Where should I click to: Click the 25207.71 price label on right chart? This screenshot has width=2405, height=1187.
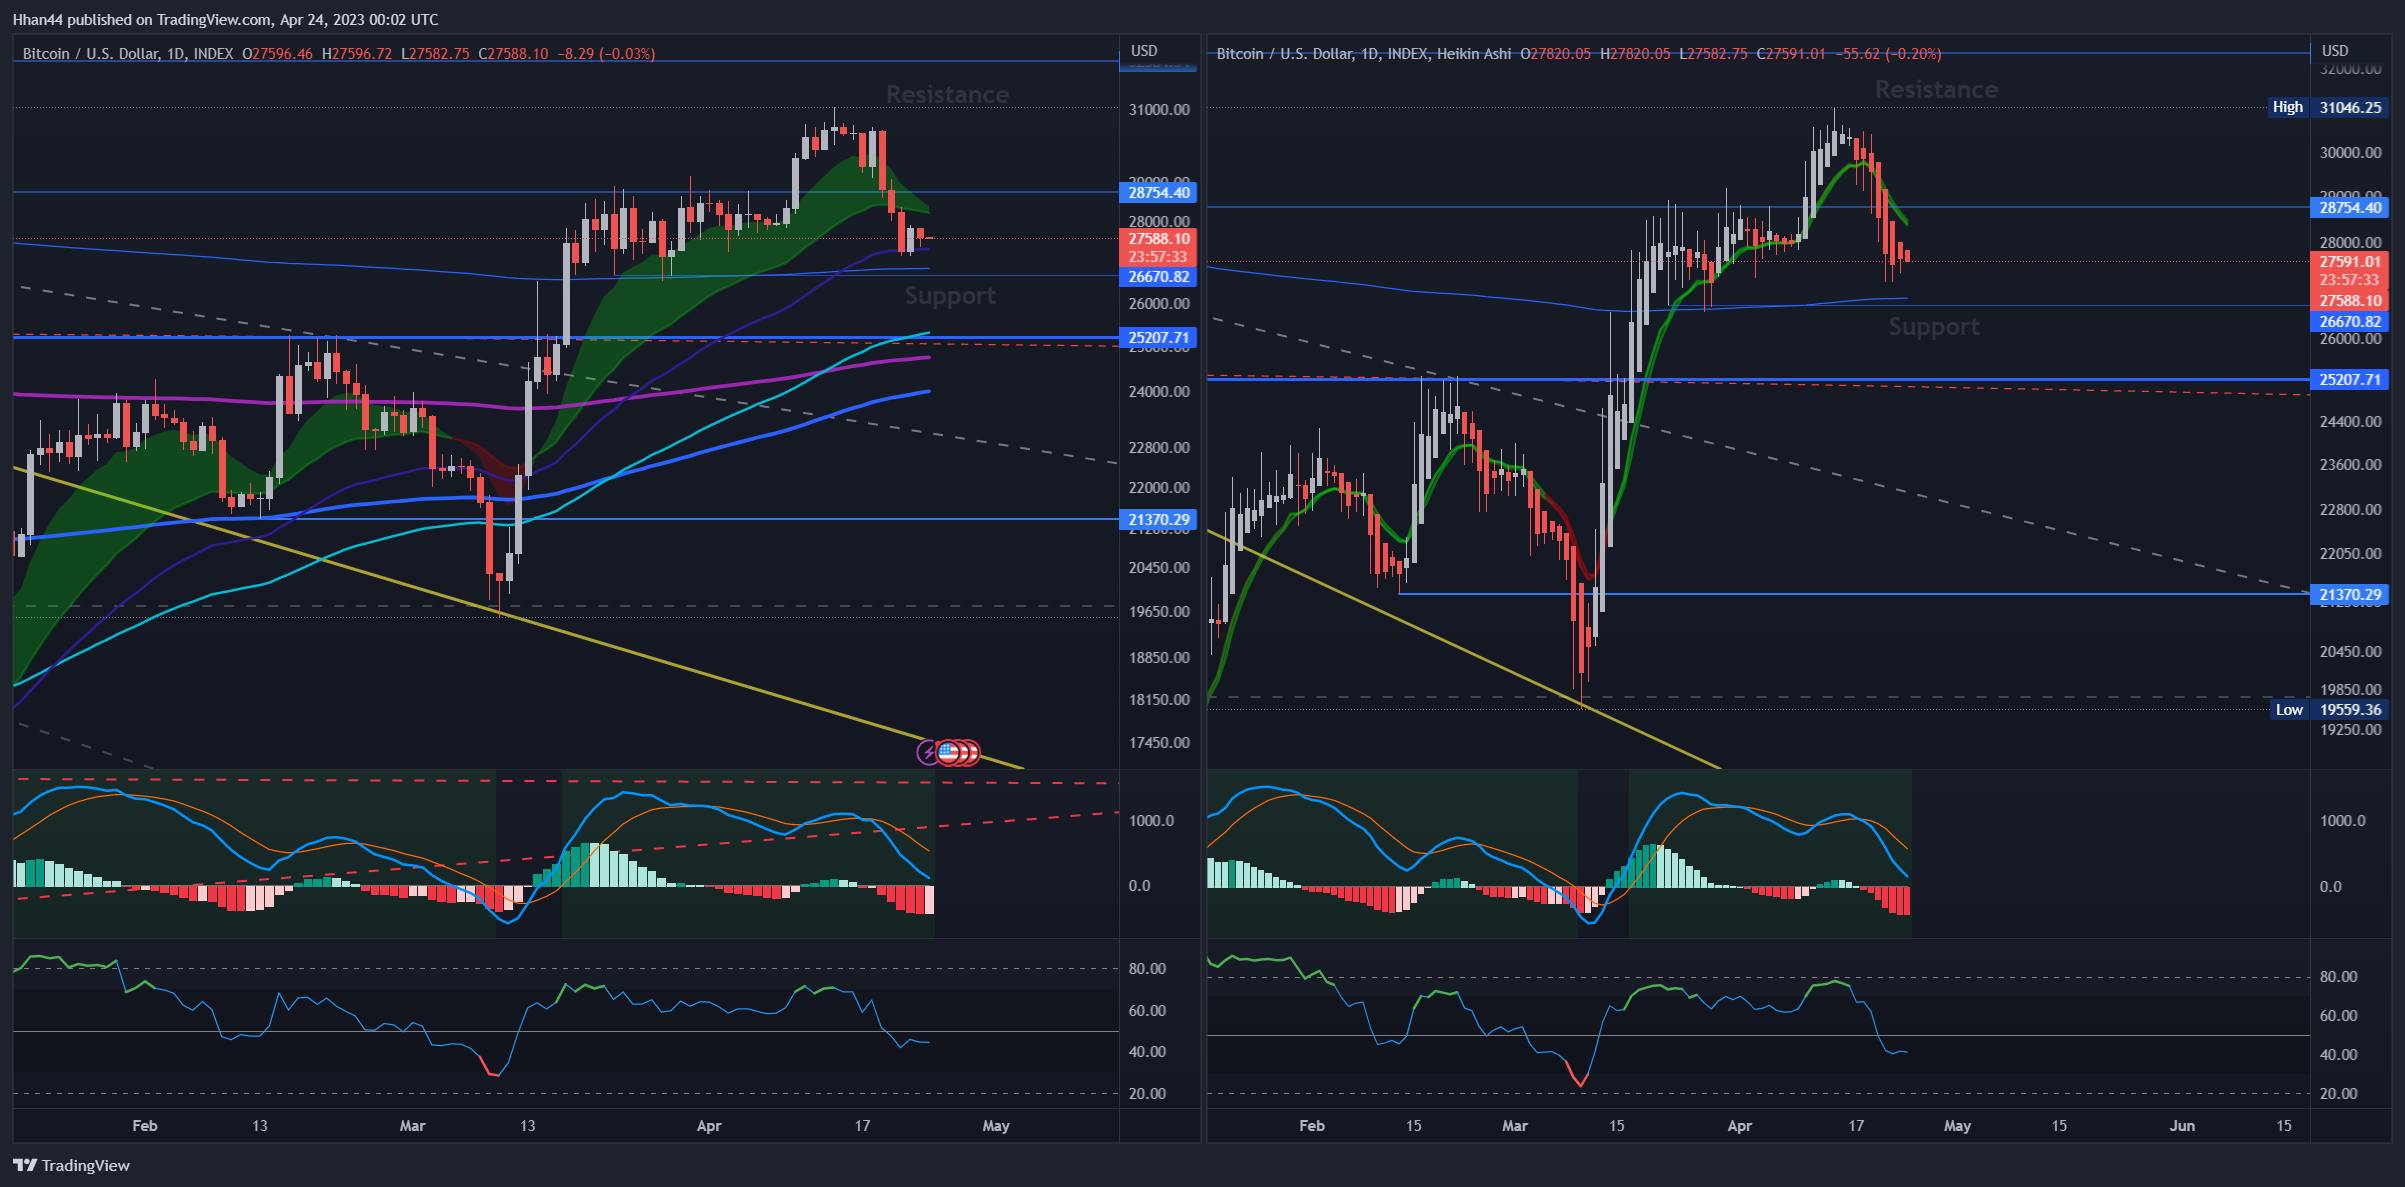click(2350, 380)
